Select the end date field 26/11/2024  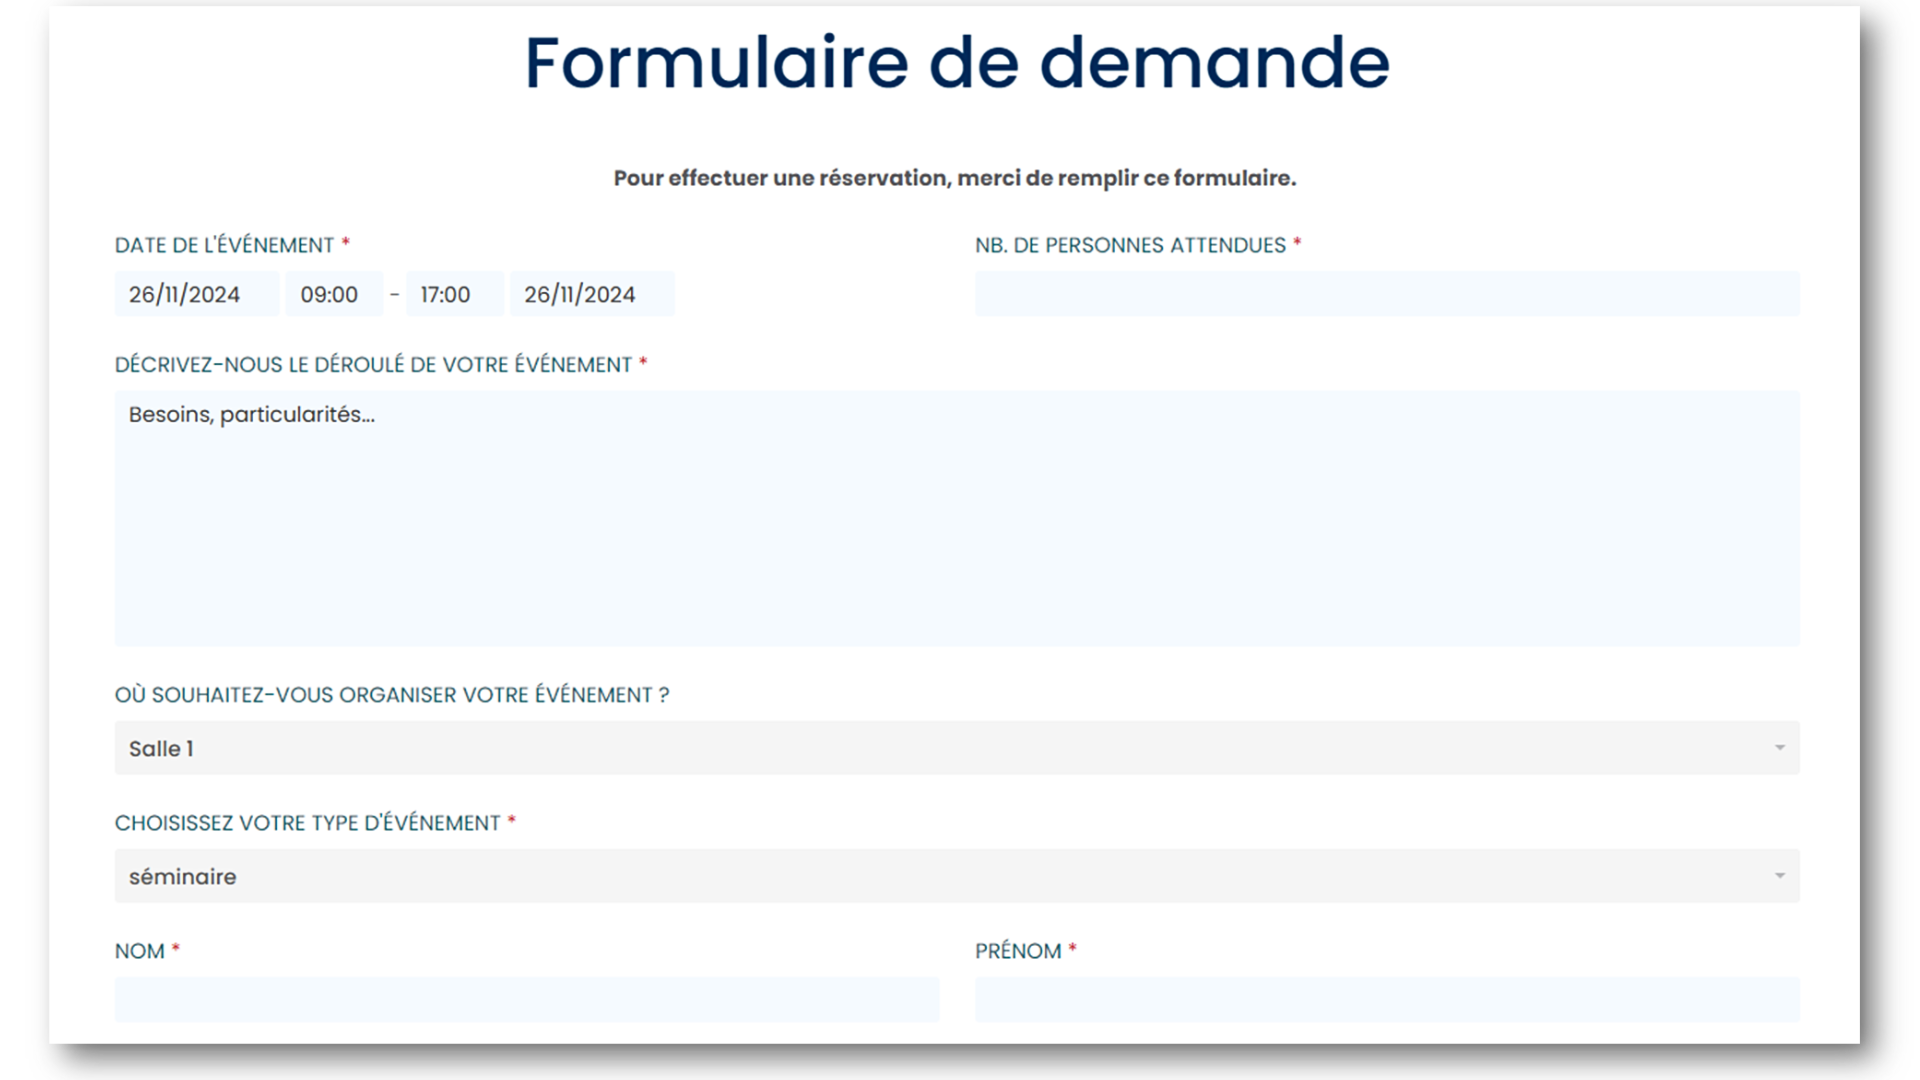[x=592, y=293]
